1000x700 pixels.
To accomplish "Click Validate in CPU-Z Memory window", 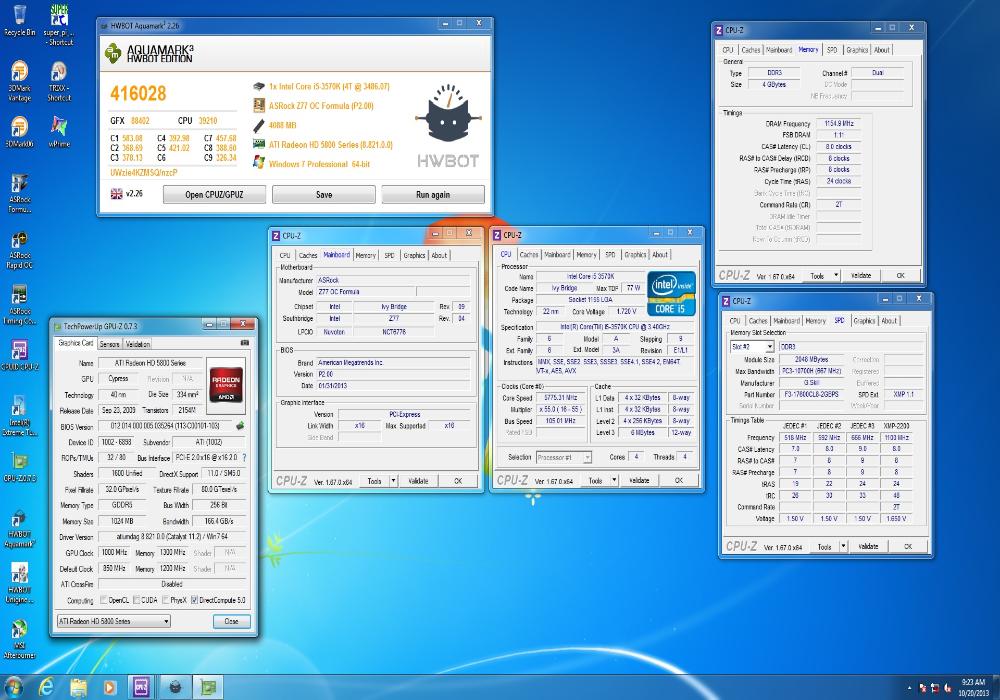I will click(861, 275).
